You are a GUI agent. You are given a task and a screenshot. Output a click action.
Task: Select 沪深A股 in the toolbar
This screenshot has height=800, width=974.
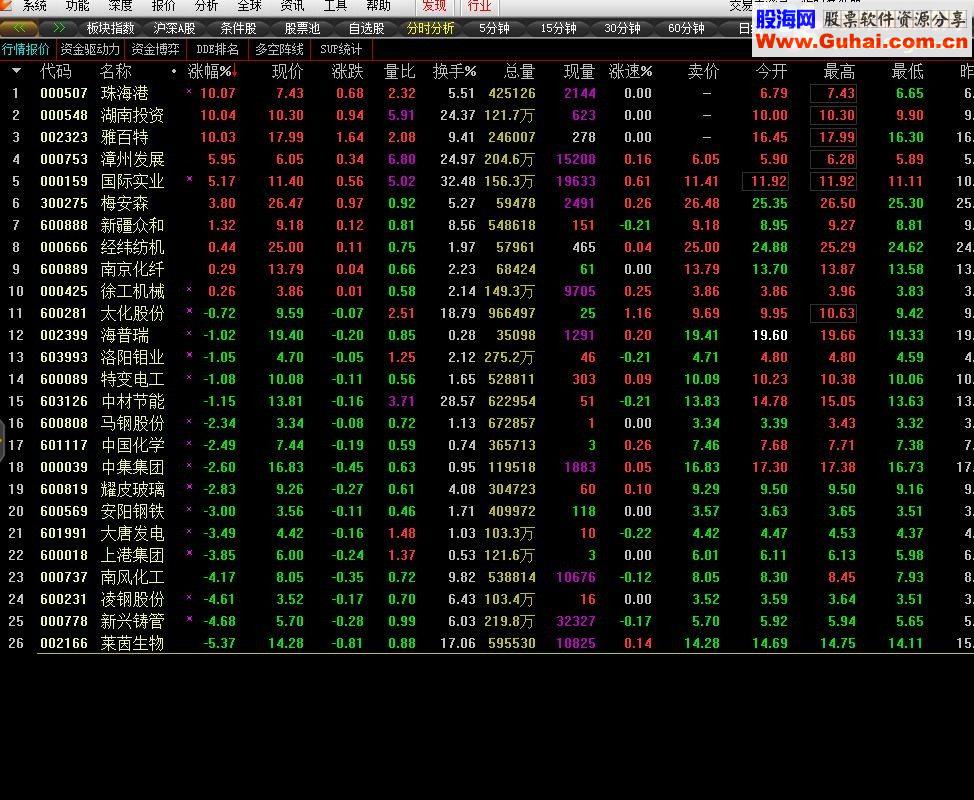tap(175, 29)
